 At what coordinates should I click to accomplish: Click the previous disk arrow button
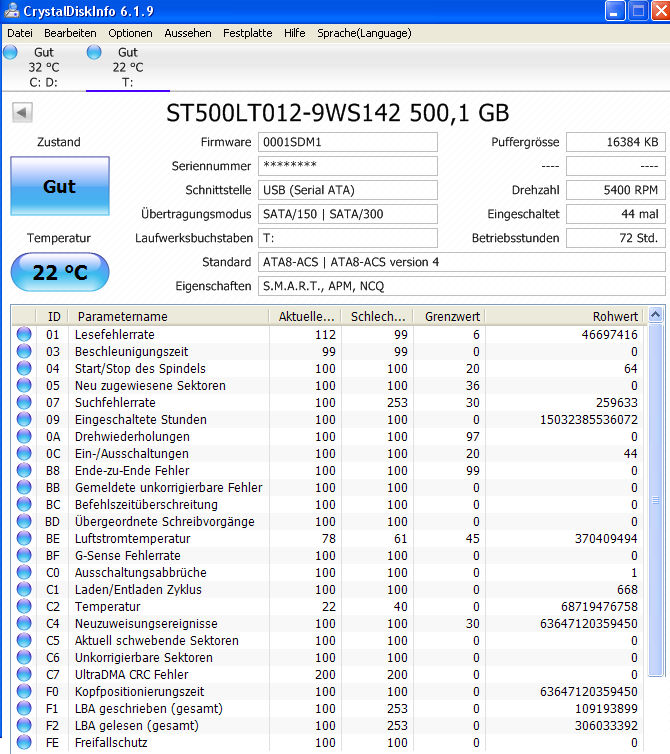click(22, 113)
